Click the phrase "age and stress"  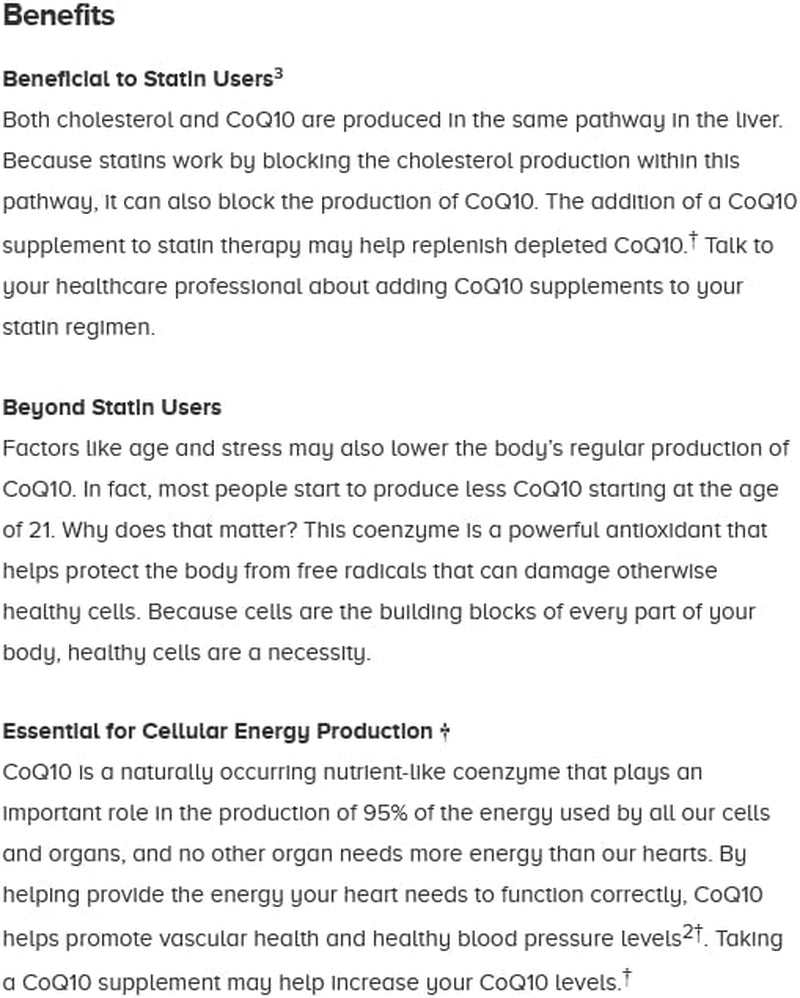coord(177,449)
